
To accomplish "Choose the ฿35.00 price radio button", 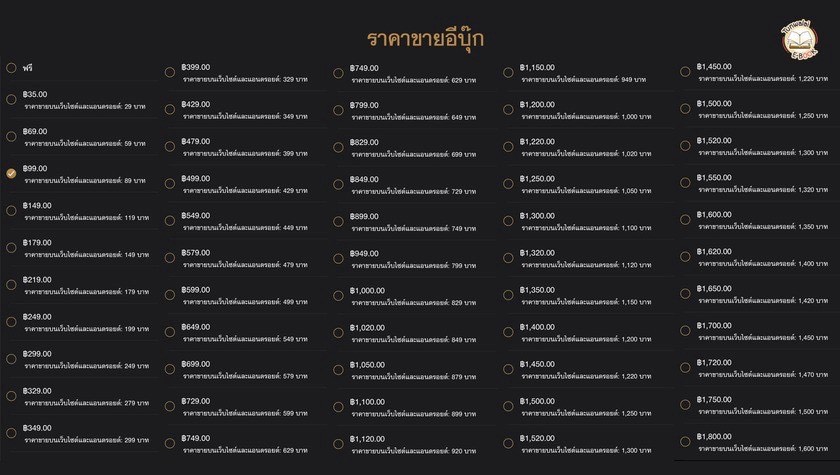I will (11, 99).
